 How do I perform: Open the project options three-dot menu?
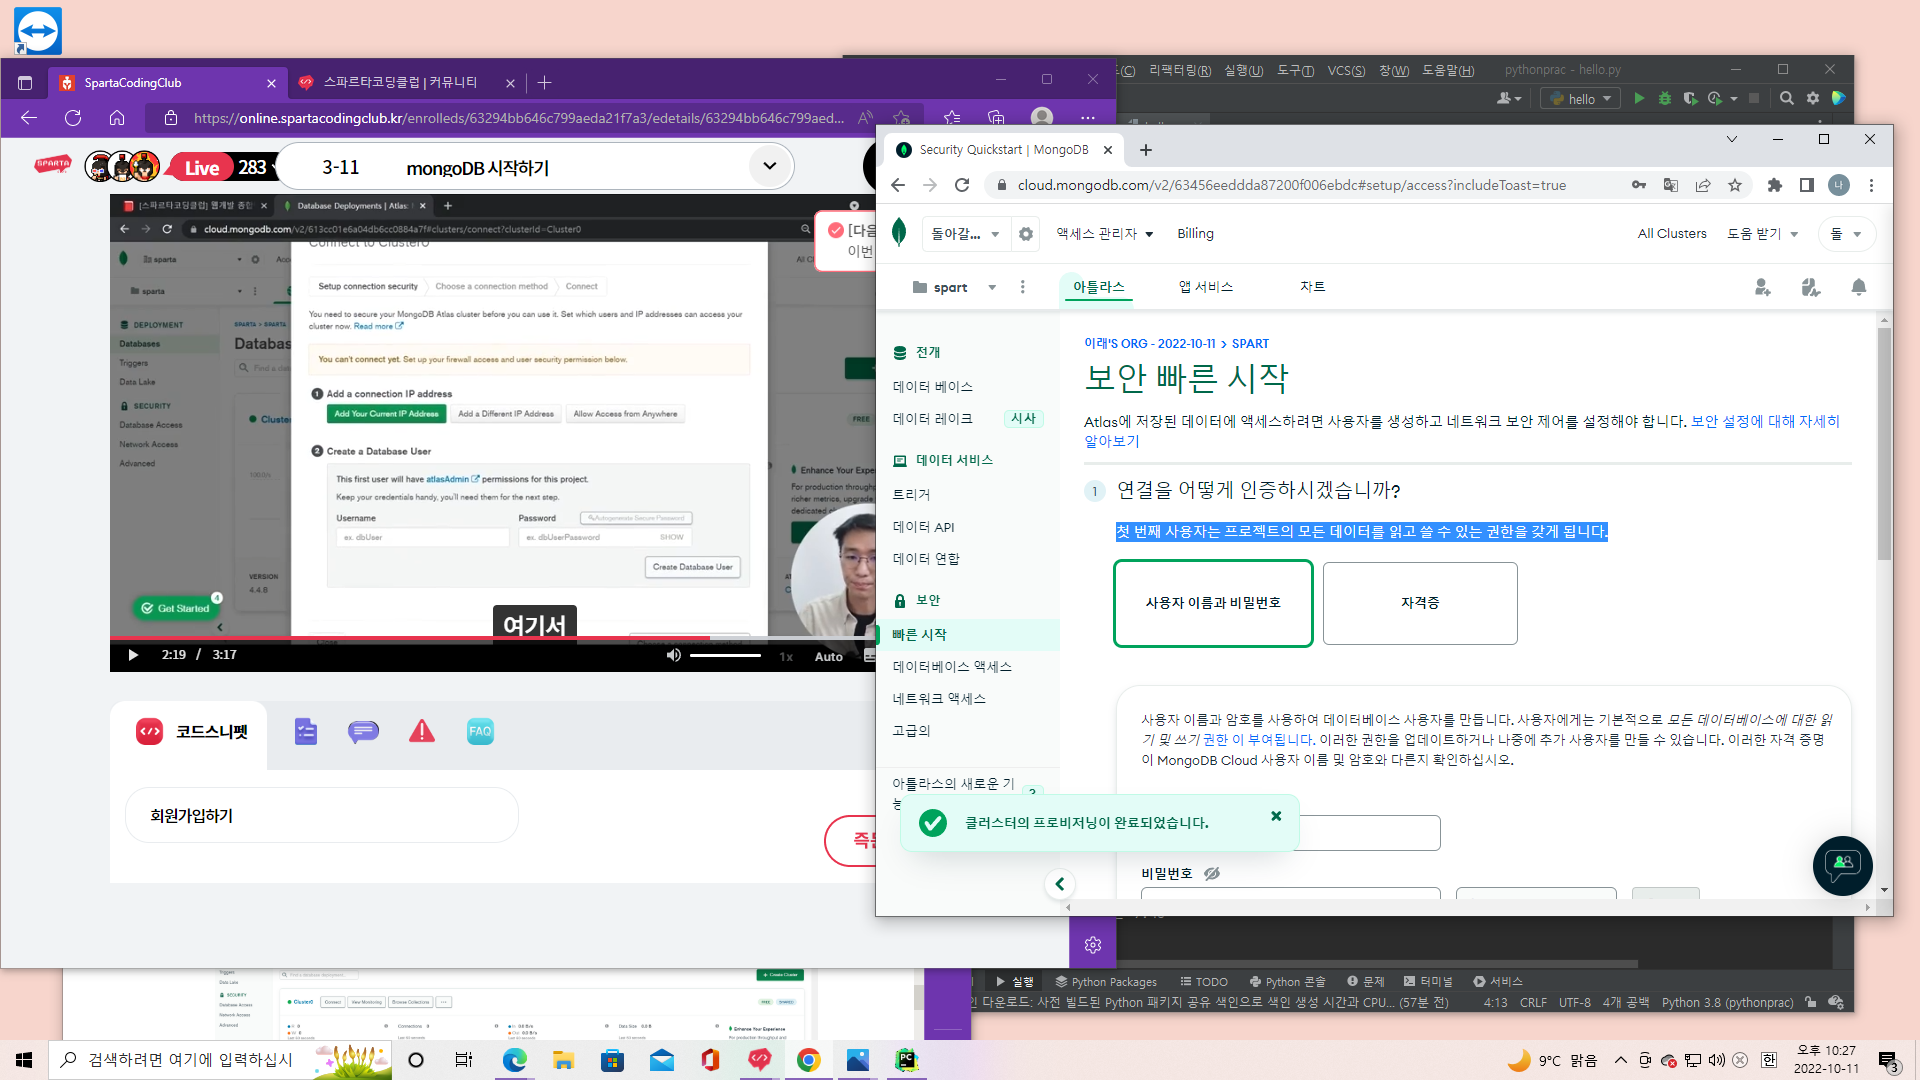1022,288
